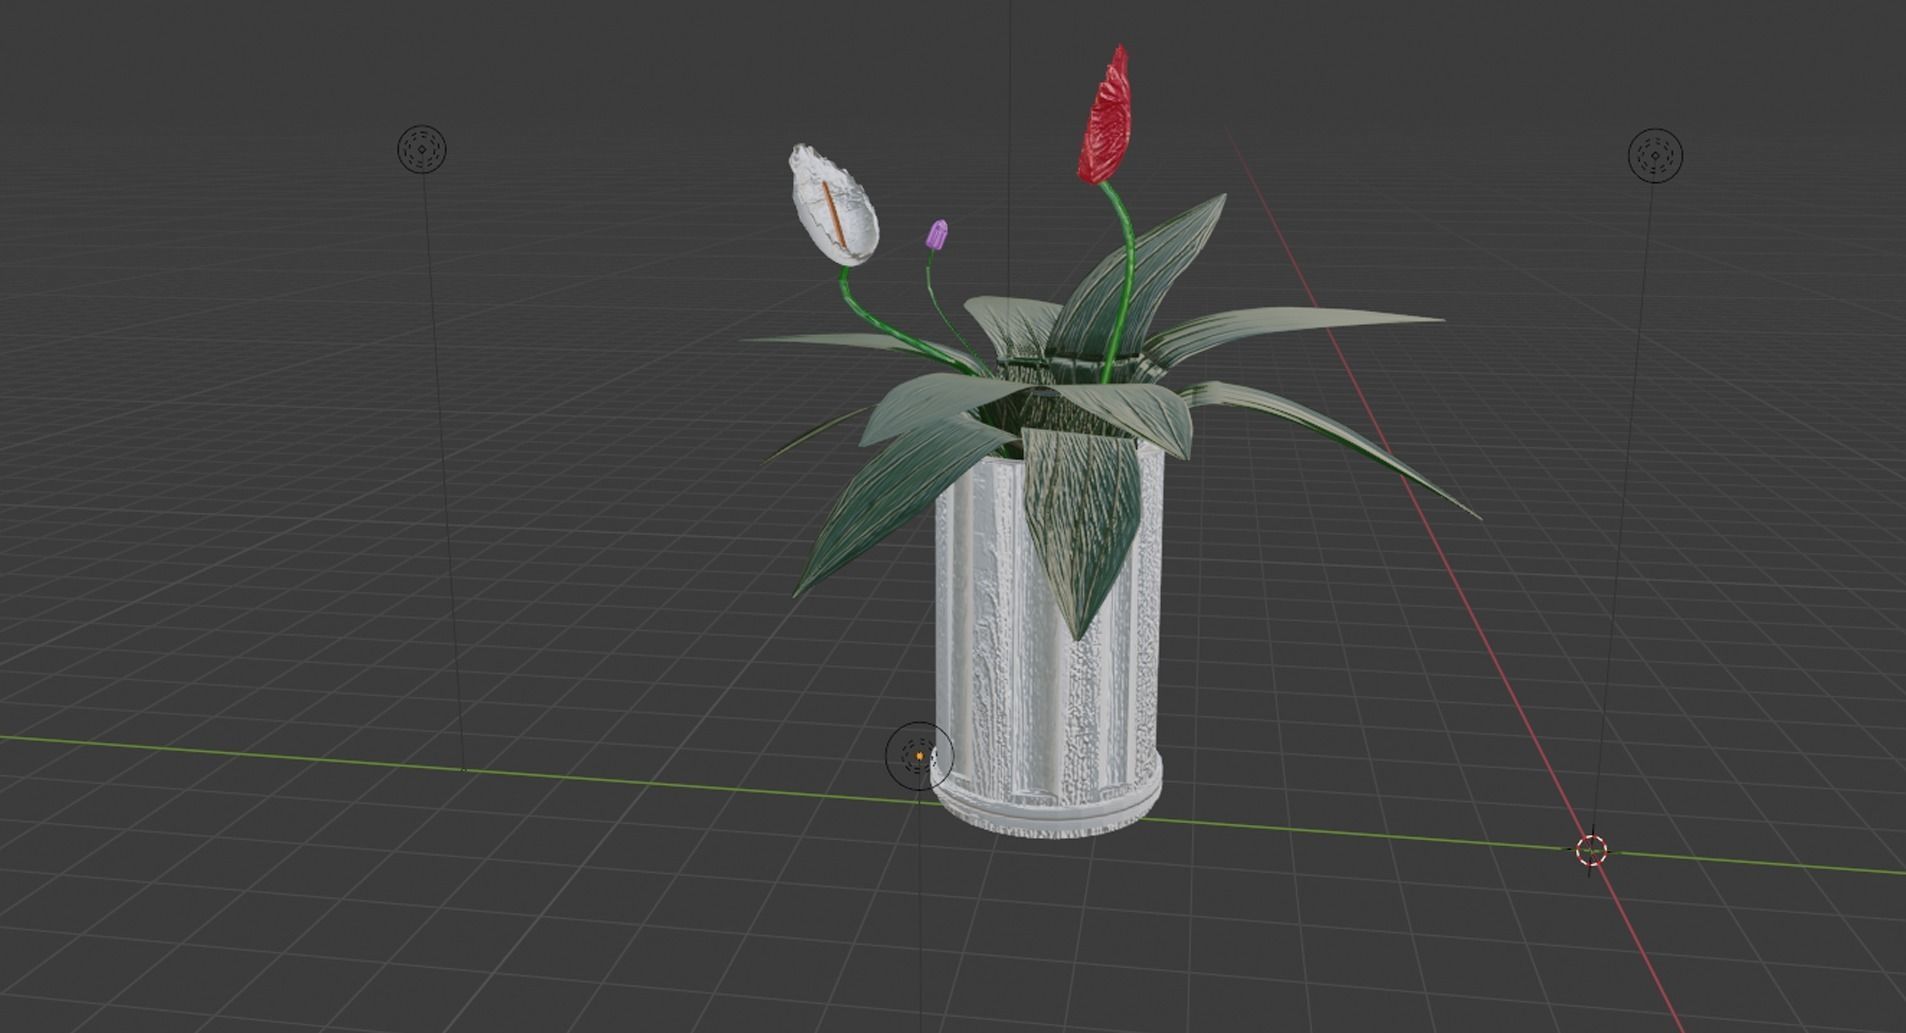Select the point light above the 3D cursor
The image size is (1906, 1033).
tap(1656, 156)
